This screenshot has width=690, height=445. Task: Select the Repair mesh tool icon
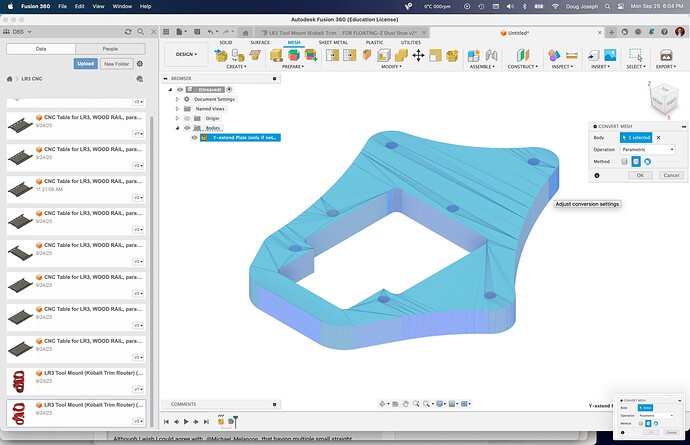(276, 55)
